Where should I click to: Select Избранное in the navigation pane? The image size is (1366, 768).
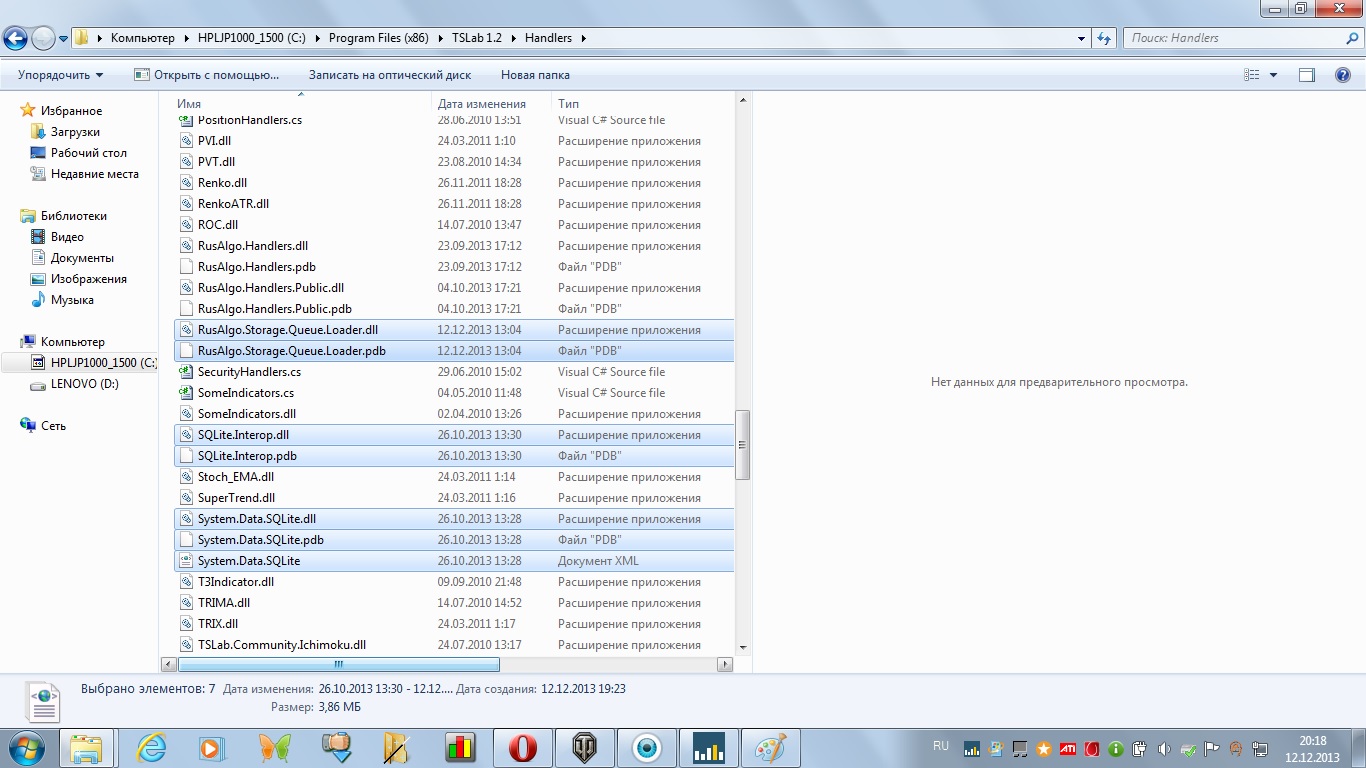71,111
